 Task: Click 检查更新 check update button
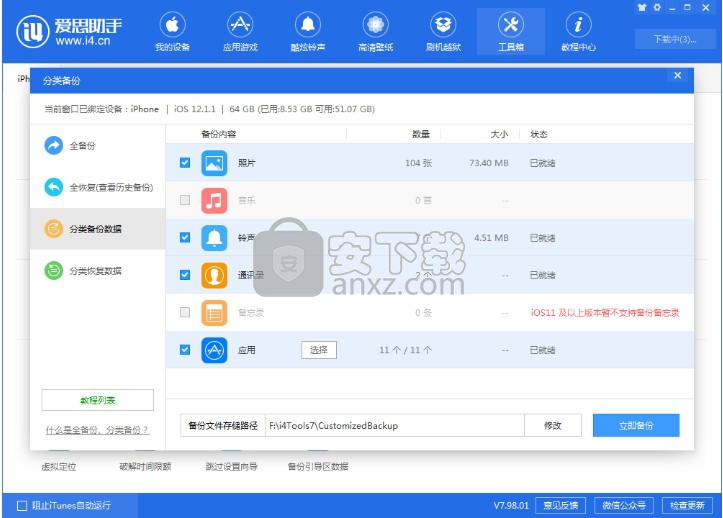pos(687,506)
